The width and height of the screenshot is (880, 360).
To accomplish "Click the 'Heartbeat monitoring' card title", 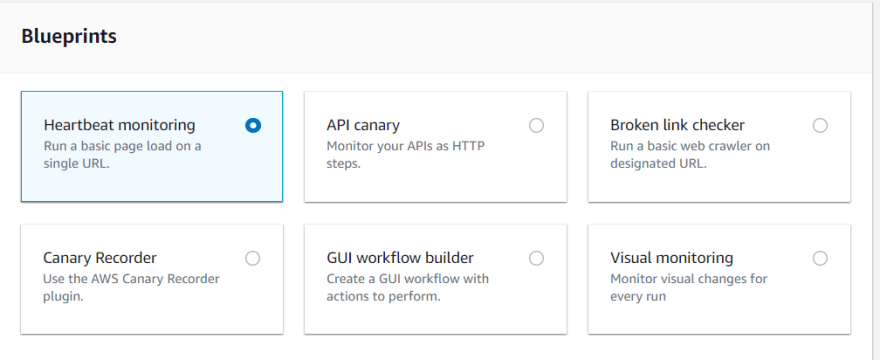I will click(120, 125).
